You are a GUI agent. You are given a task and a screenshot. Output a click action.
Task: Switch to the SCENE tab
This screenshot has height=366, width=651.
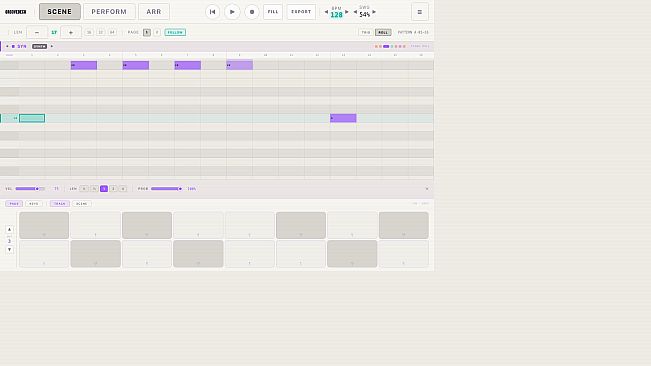click(60, 12)
